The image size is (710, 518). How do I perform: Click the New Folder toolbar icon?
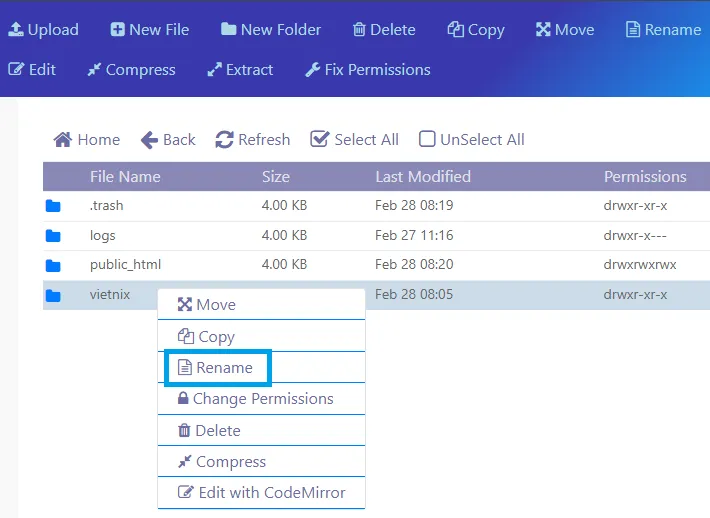(x=229, y=29)
